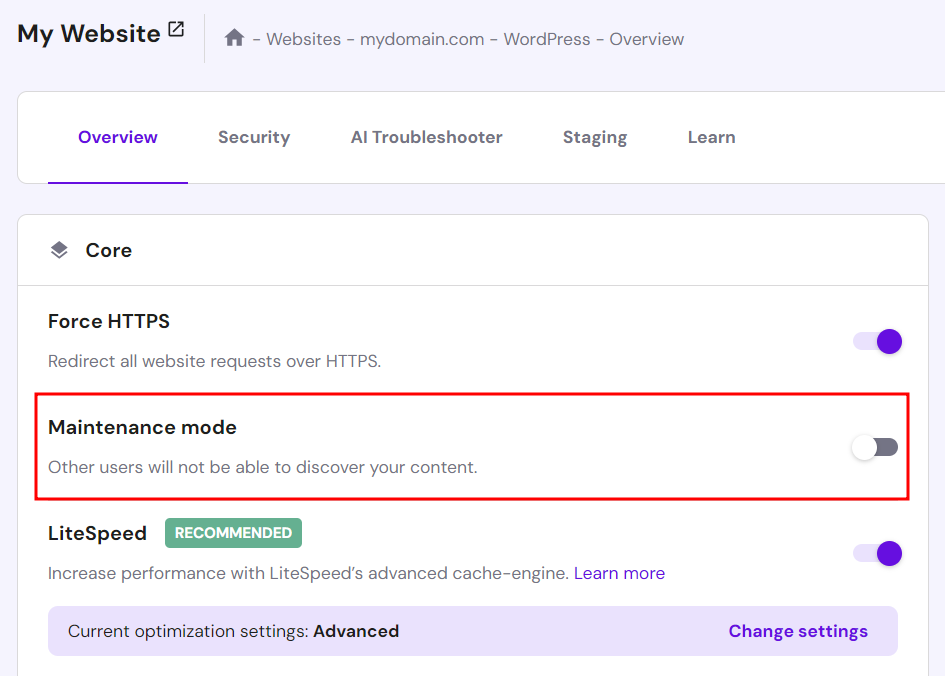Switch to the Security tab
The image size is (945, 676).
[254, 137]
